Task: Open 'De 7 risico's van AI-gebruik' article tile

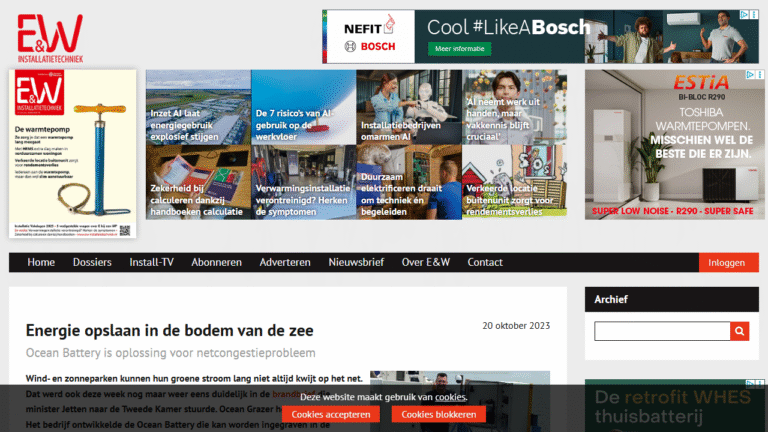Action: tap(303, 107)
